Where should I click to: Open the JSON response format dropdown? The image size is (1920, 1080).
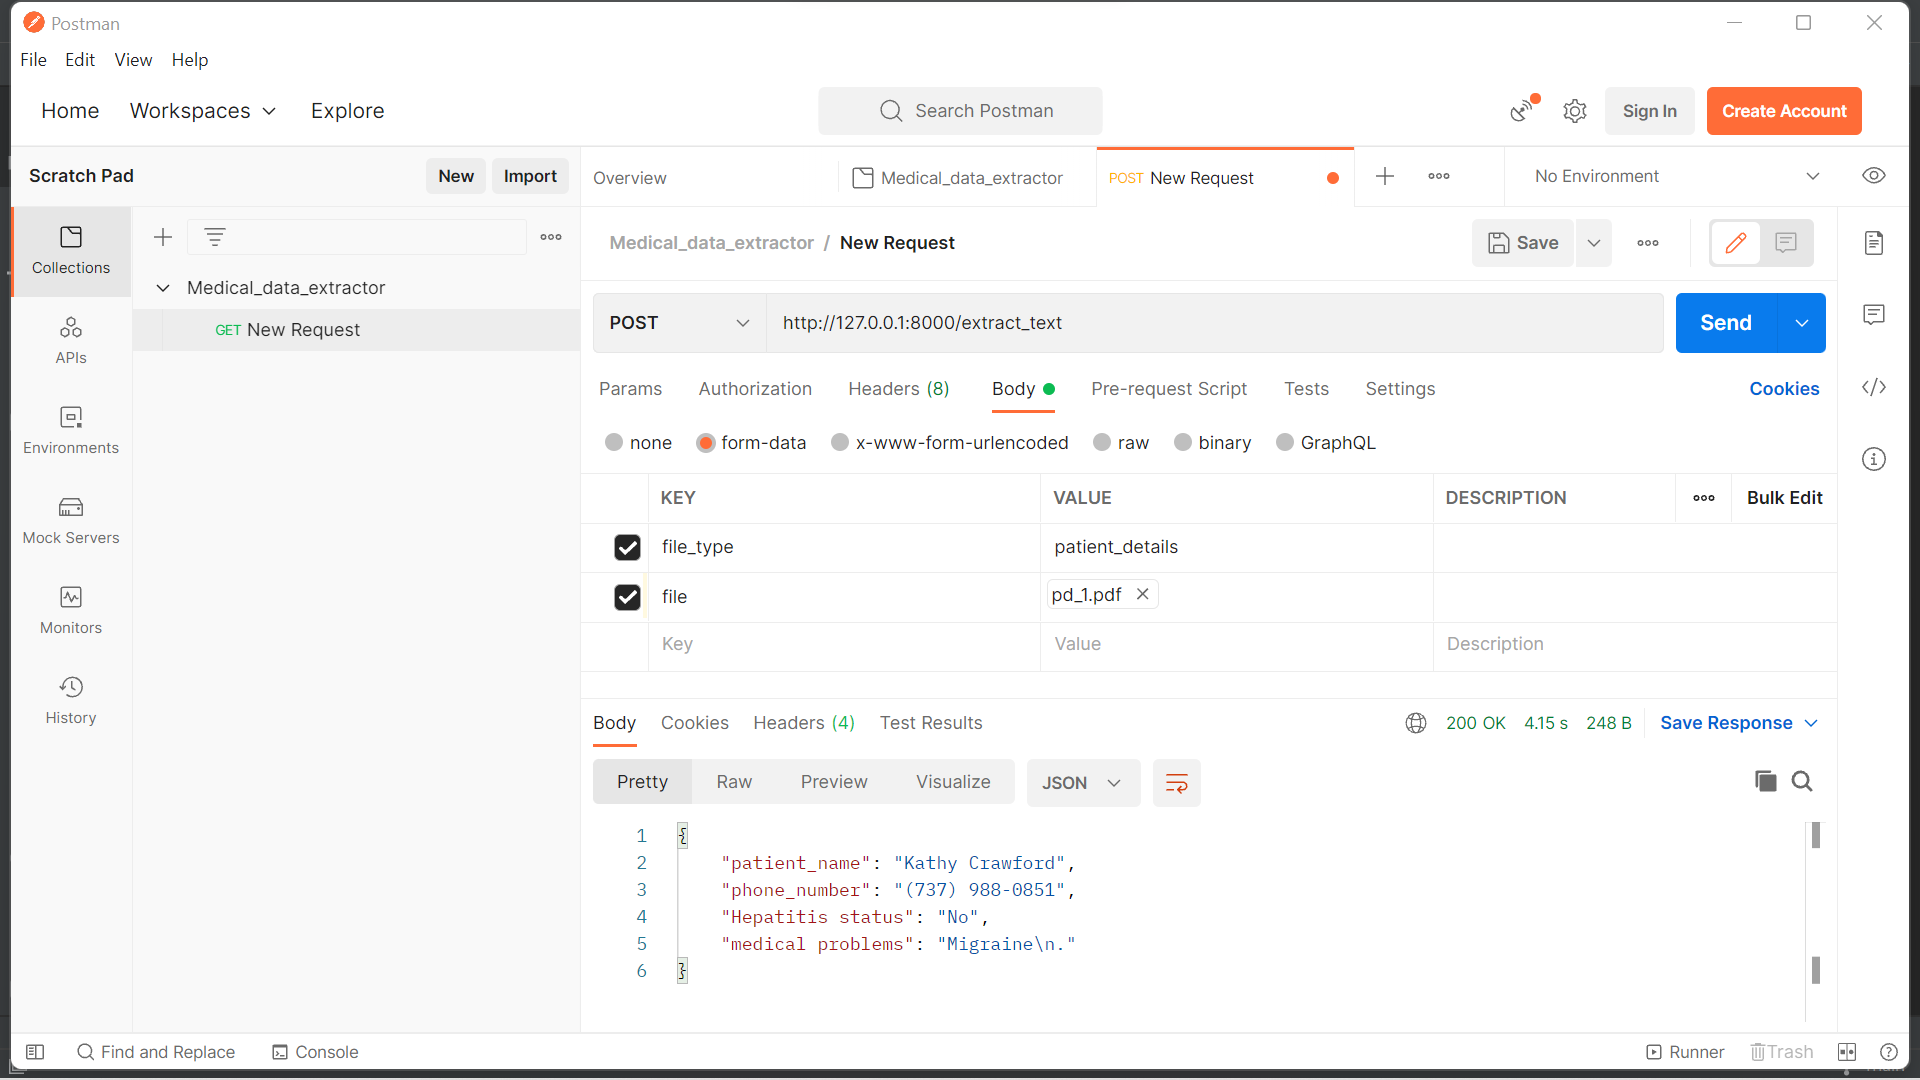tap(1082, 783)
